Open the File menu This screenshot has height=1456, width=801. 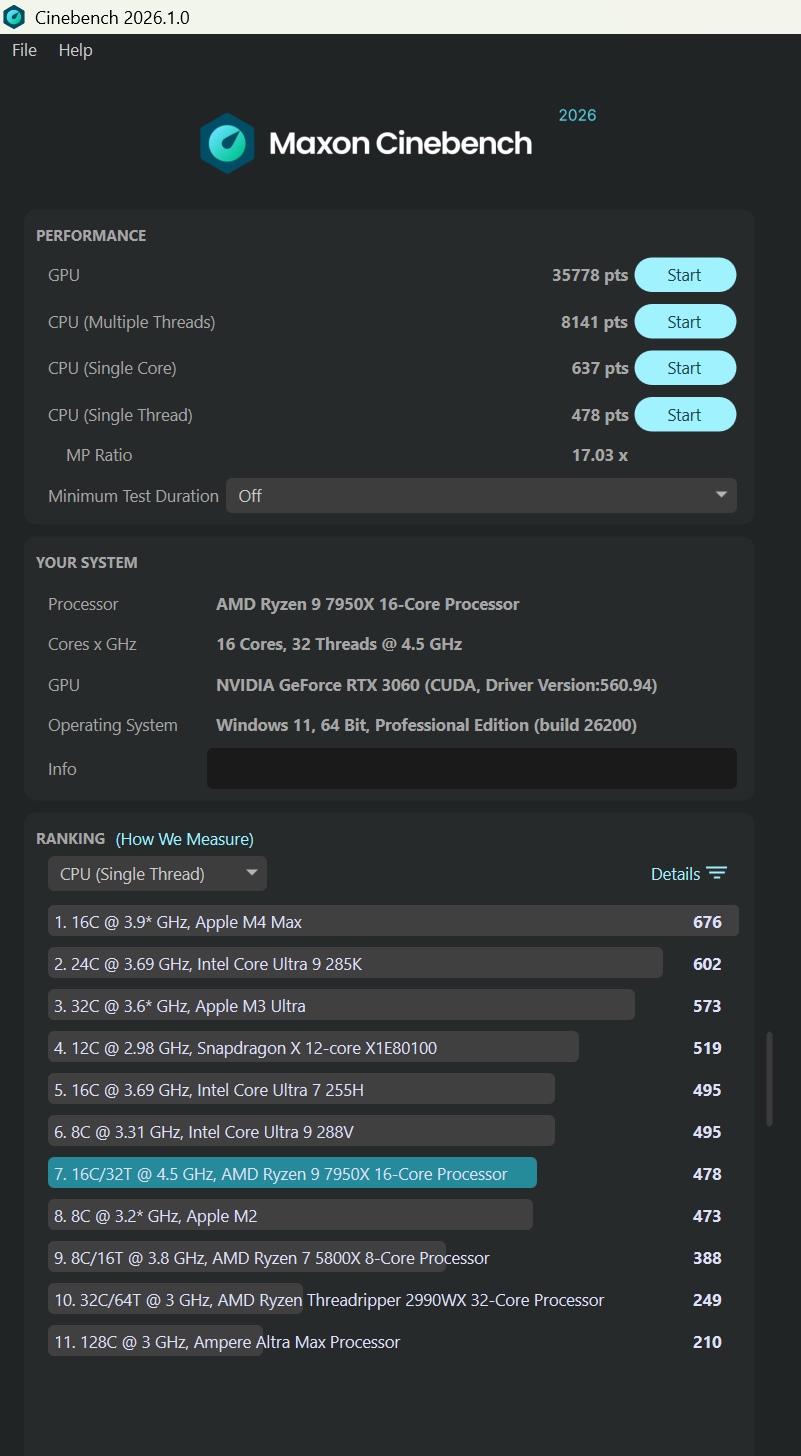[24, 50]
